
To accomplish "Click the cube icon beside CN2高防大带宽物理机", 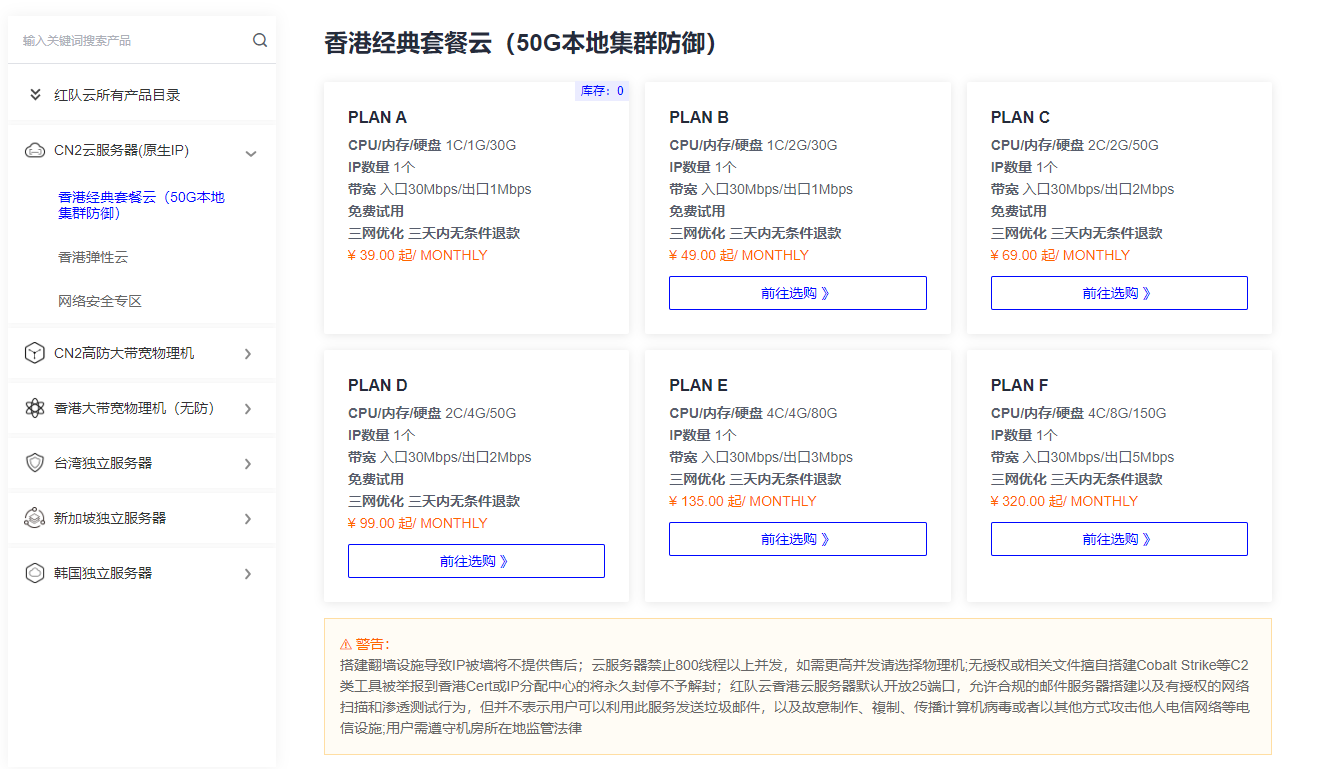I will [35, 353].
